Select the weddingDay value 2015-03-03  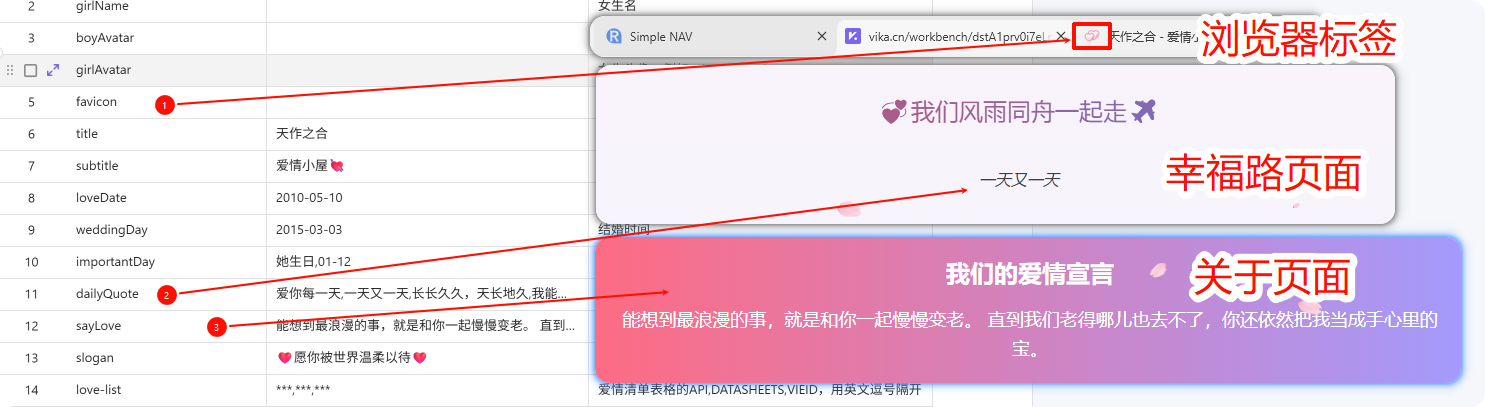[x=309, y=230]
